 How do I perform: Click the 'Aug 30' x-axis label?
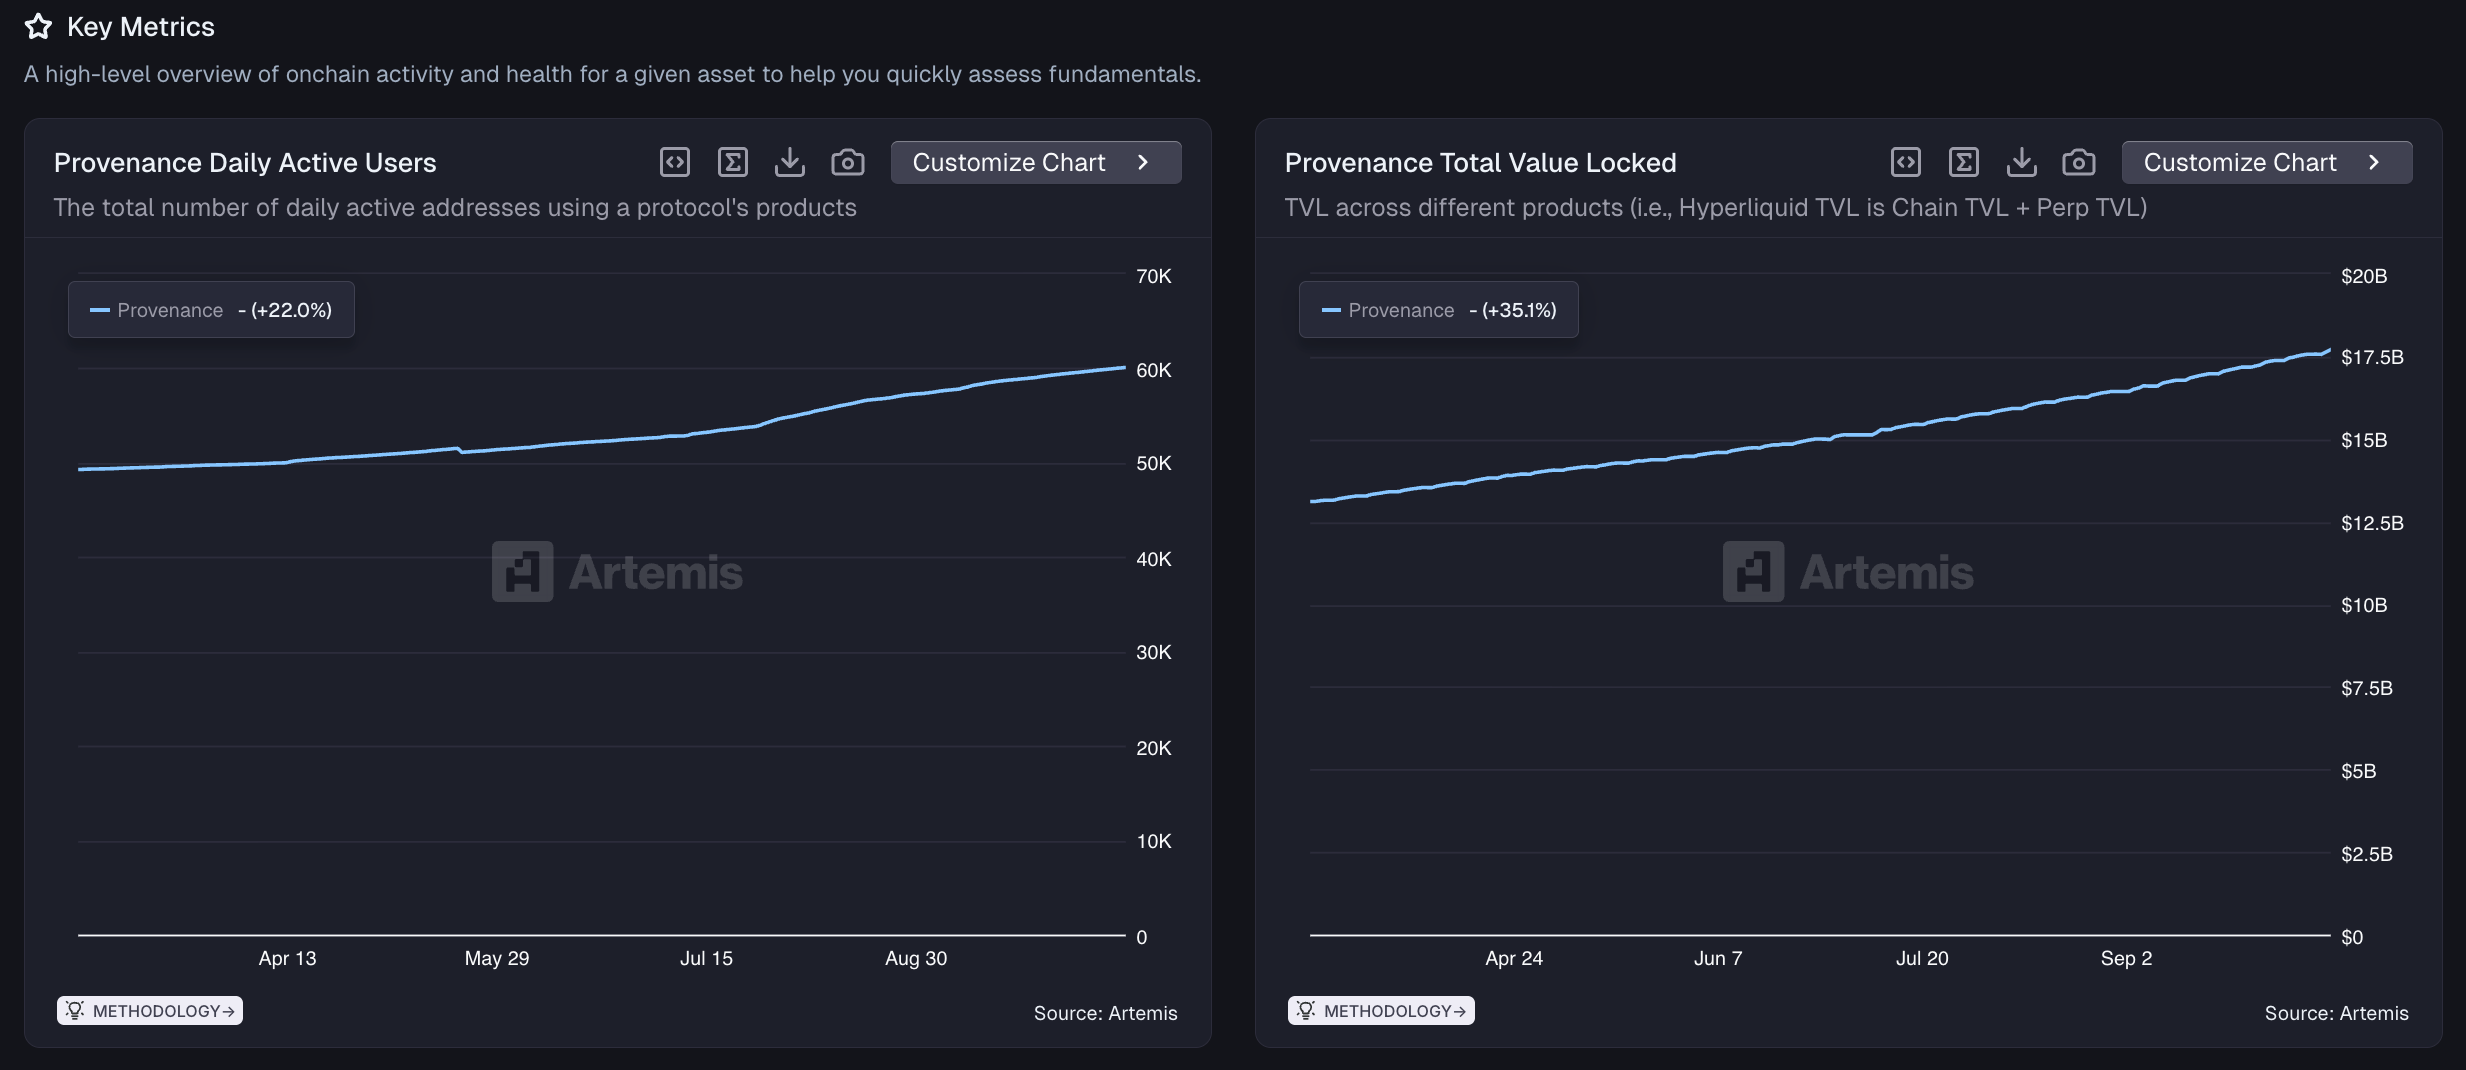(x=916, y=958)
